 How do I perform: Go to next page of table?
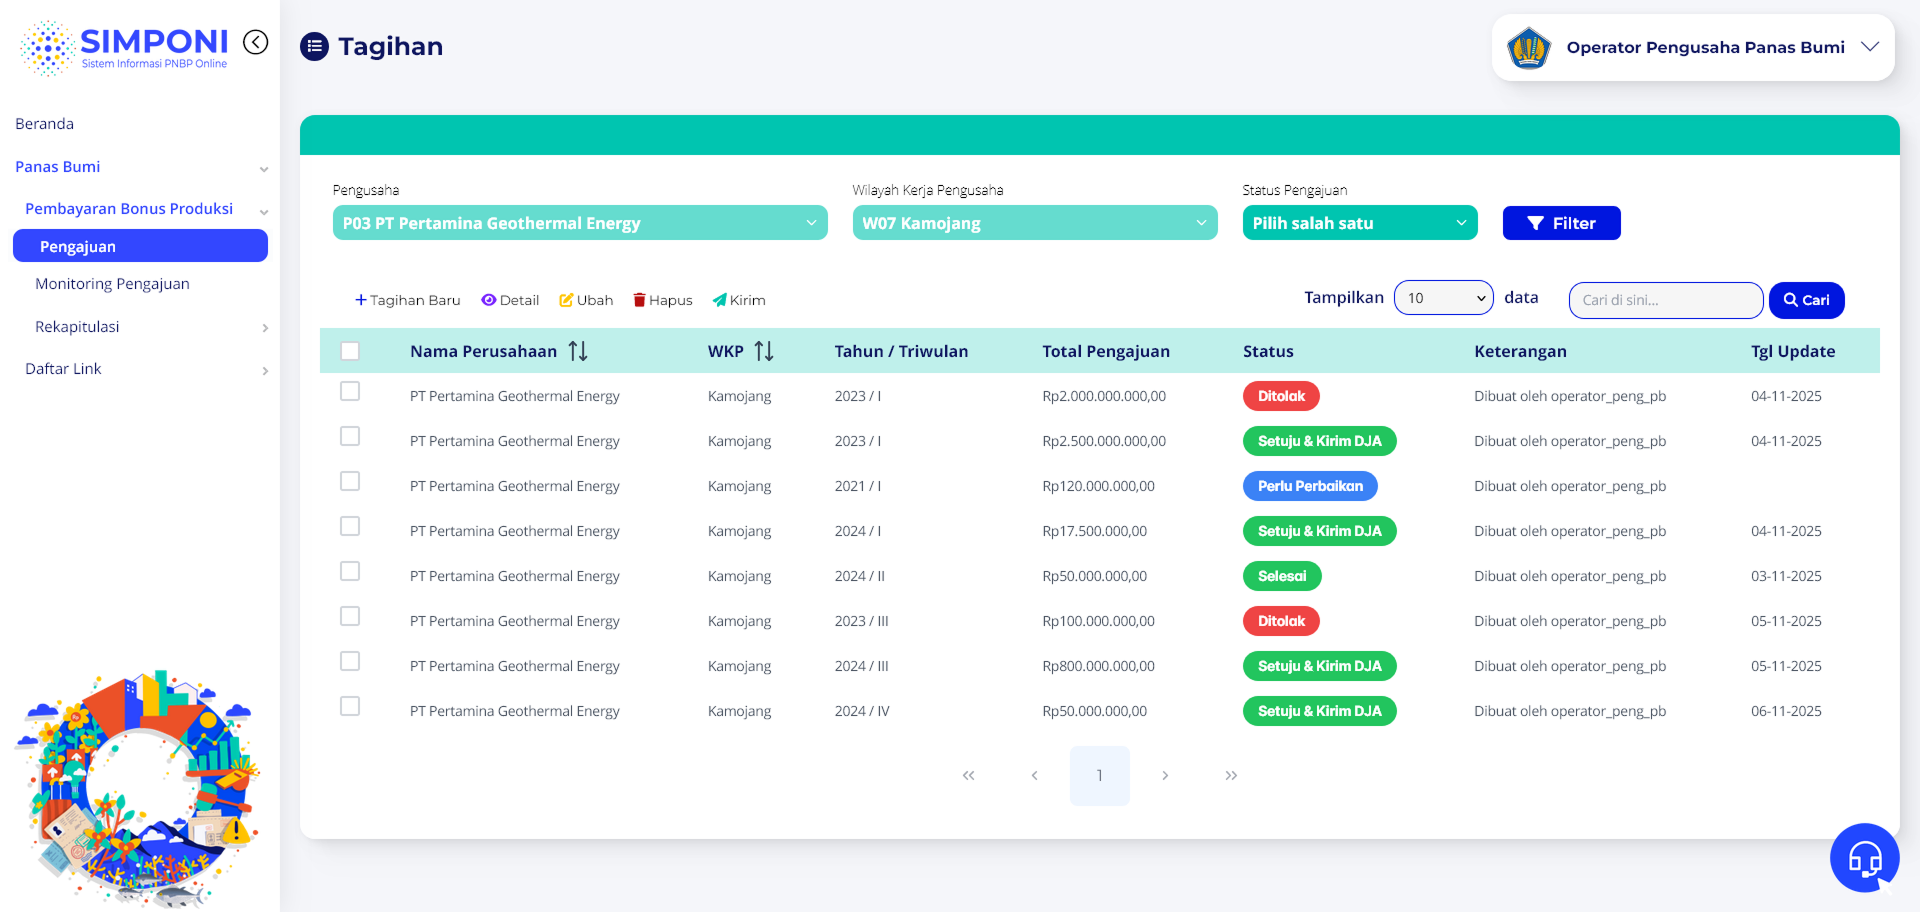pyautogui.click(x=1165, y=775)
